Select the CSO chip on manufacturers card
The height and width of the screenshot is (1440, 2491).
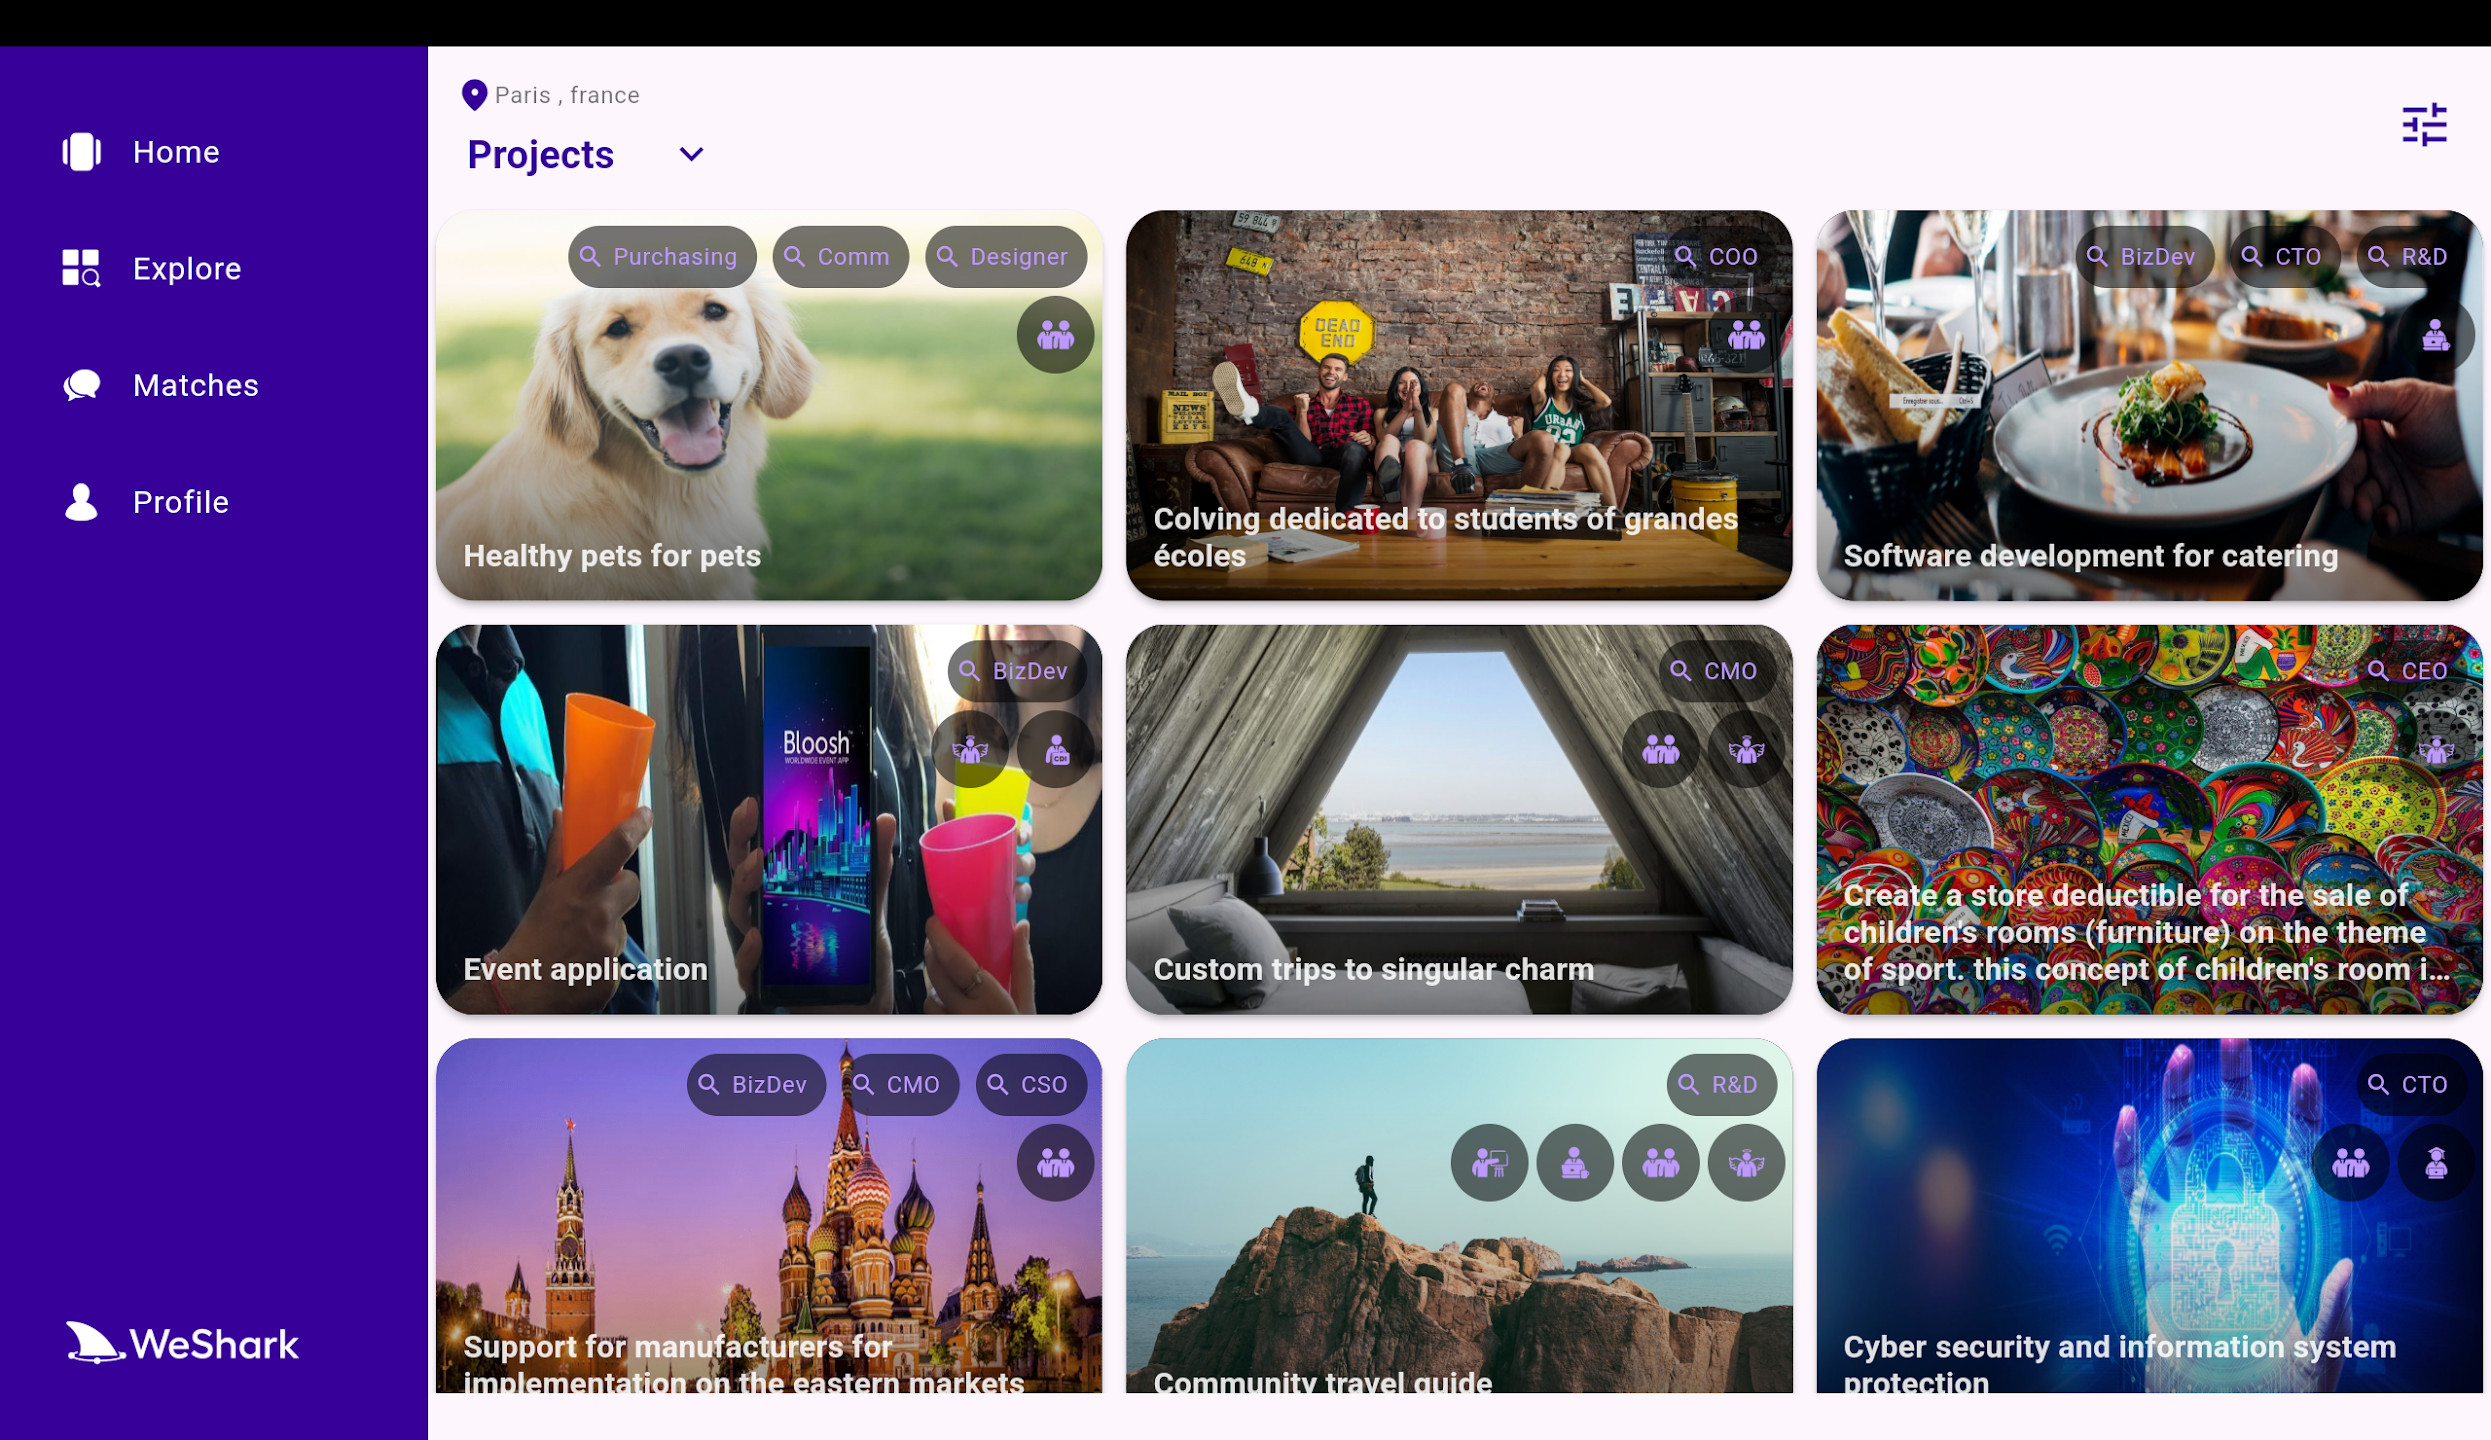(1031, 1085)
